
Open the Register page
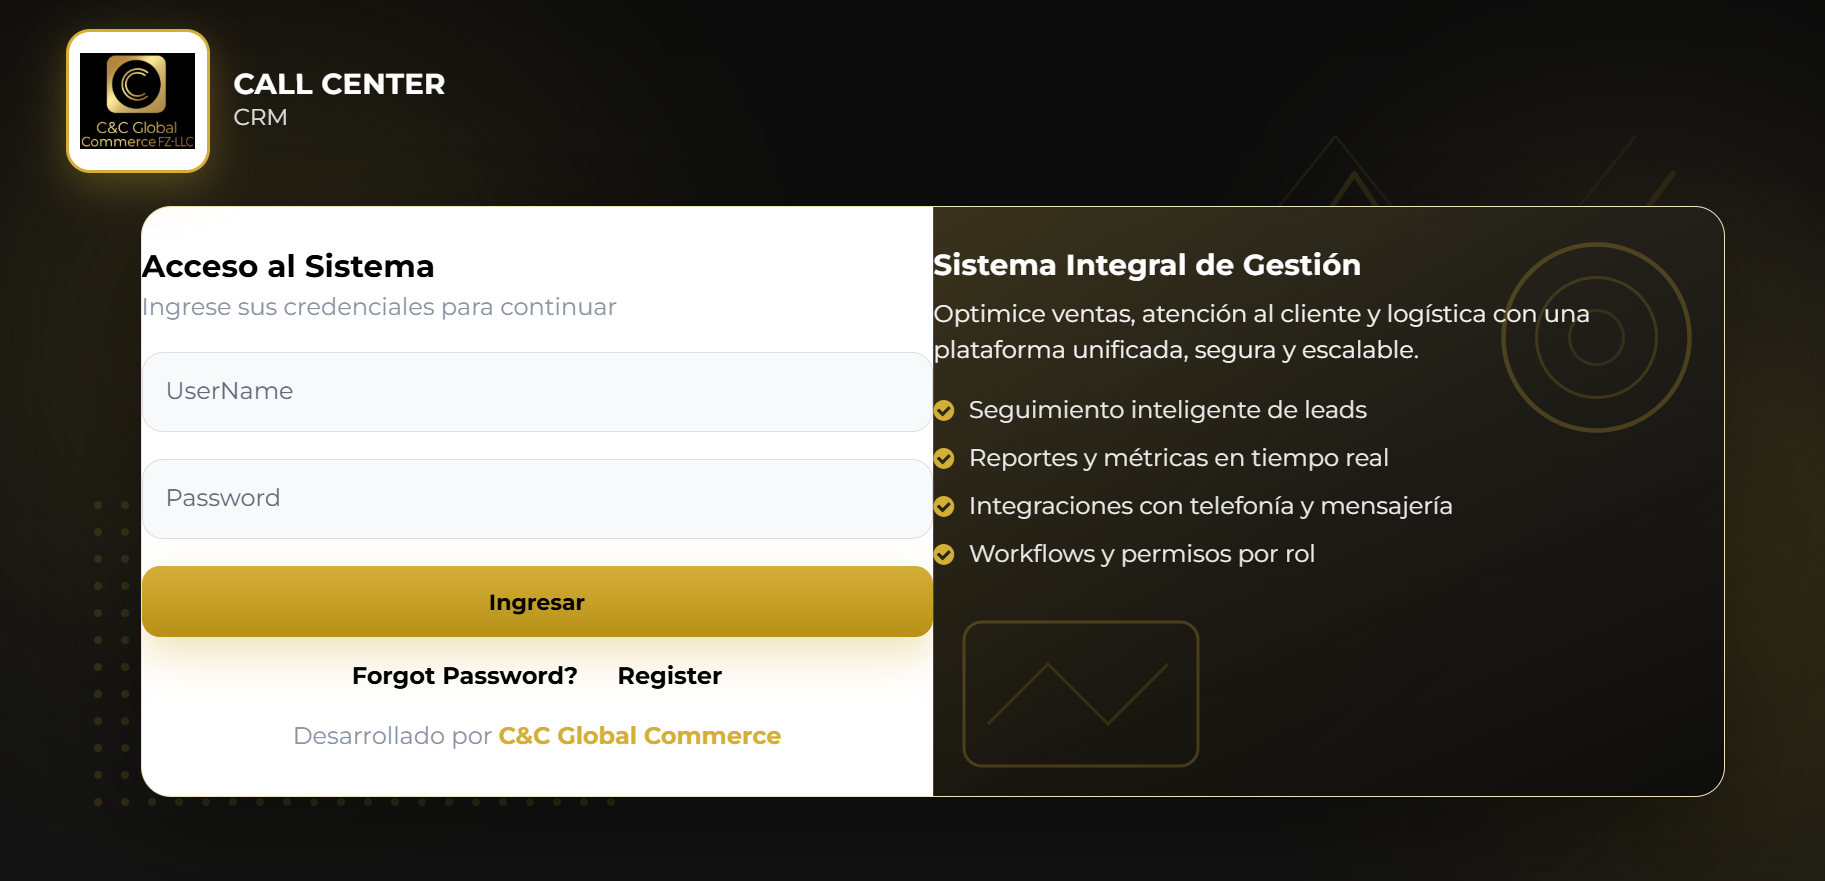669,675
